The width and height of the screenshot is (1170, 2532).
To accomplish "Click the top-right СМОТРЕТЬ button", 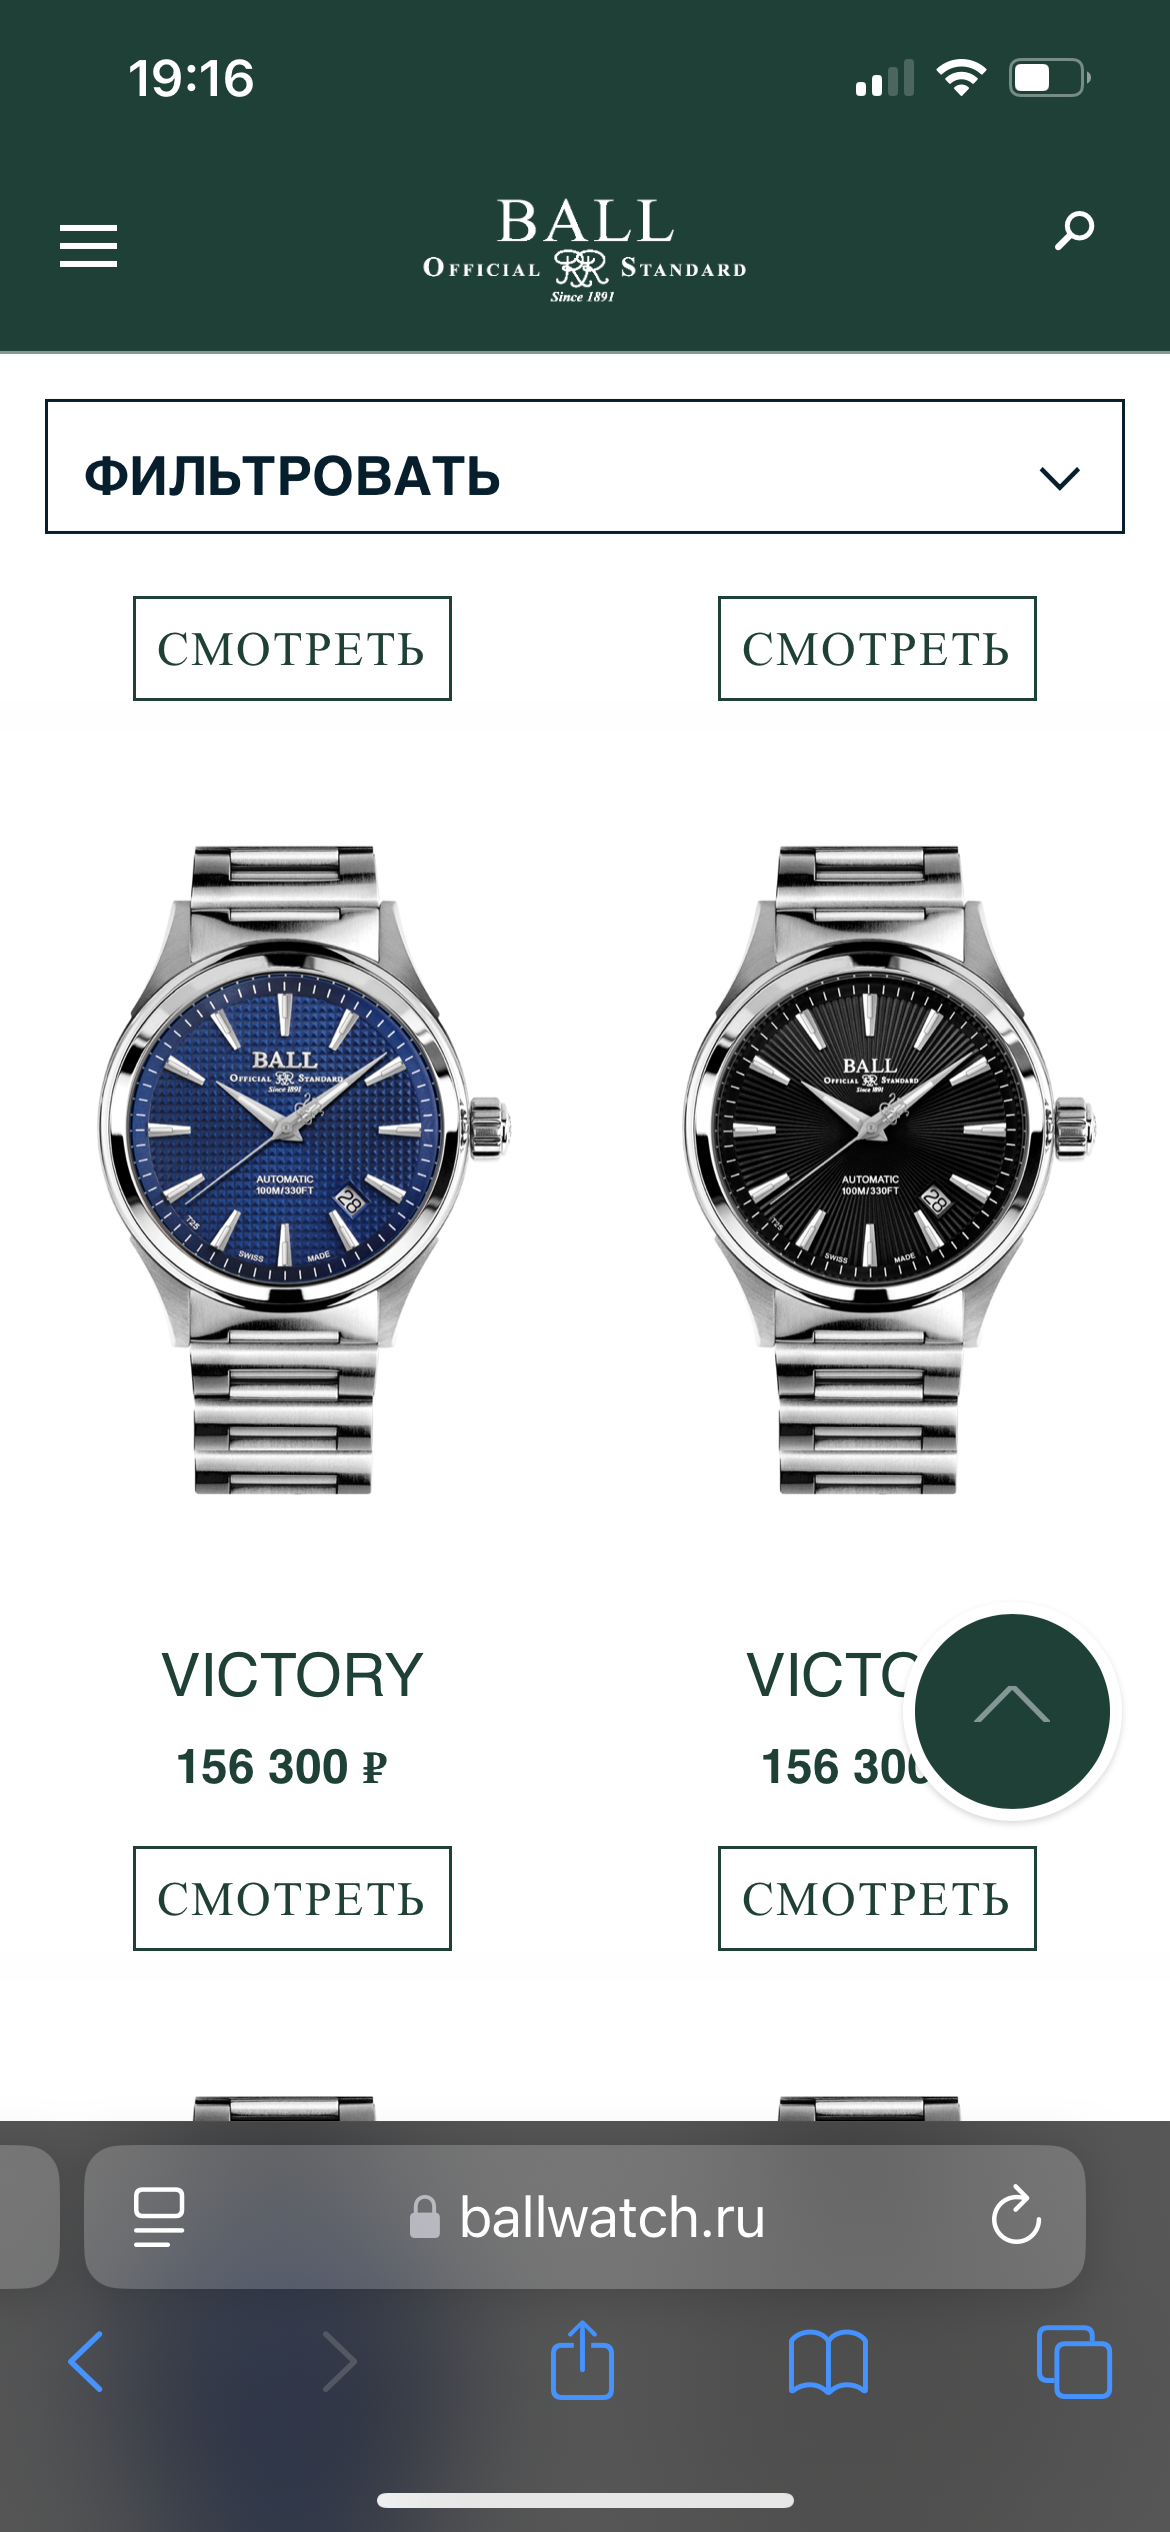I will click(877, 648).
